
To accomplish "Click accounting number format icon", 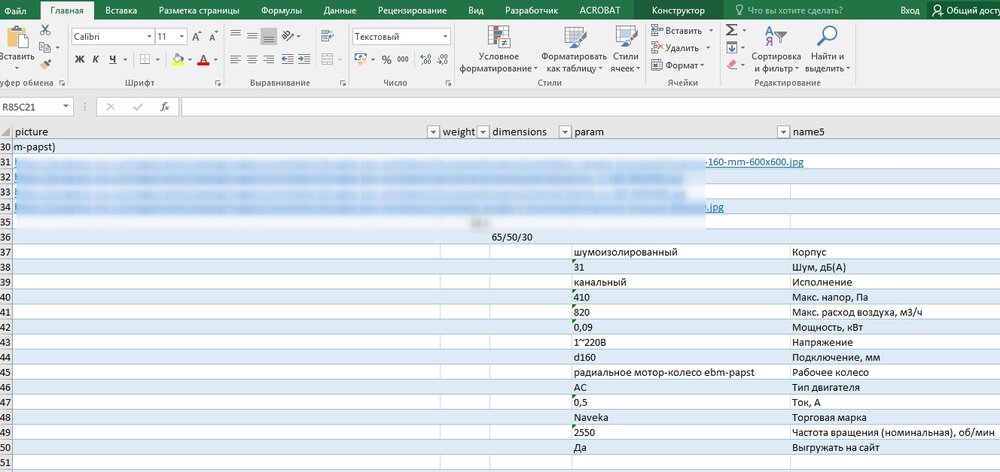I will tap(360, 59).
